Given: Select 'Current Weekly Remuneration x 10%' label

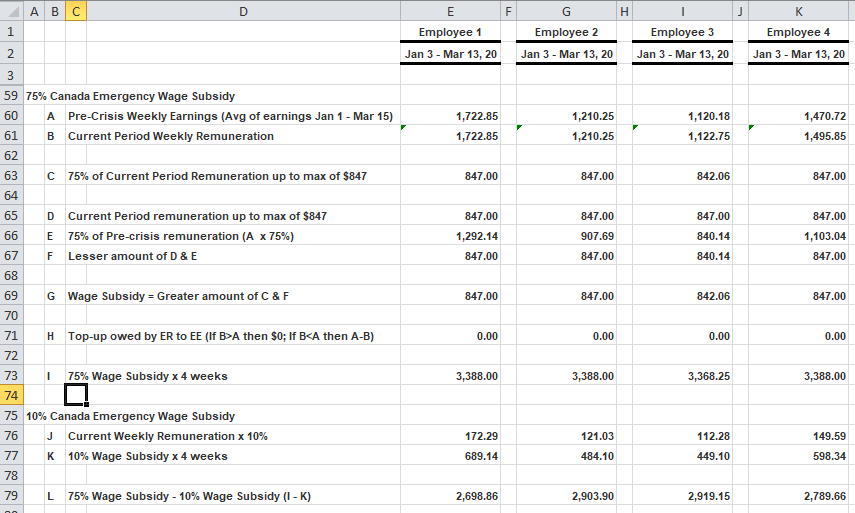Looking at the screenshot, I should [167, 436].
